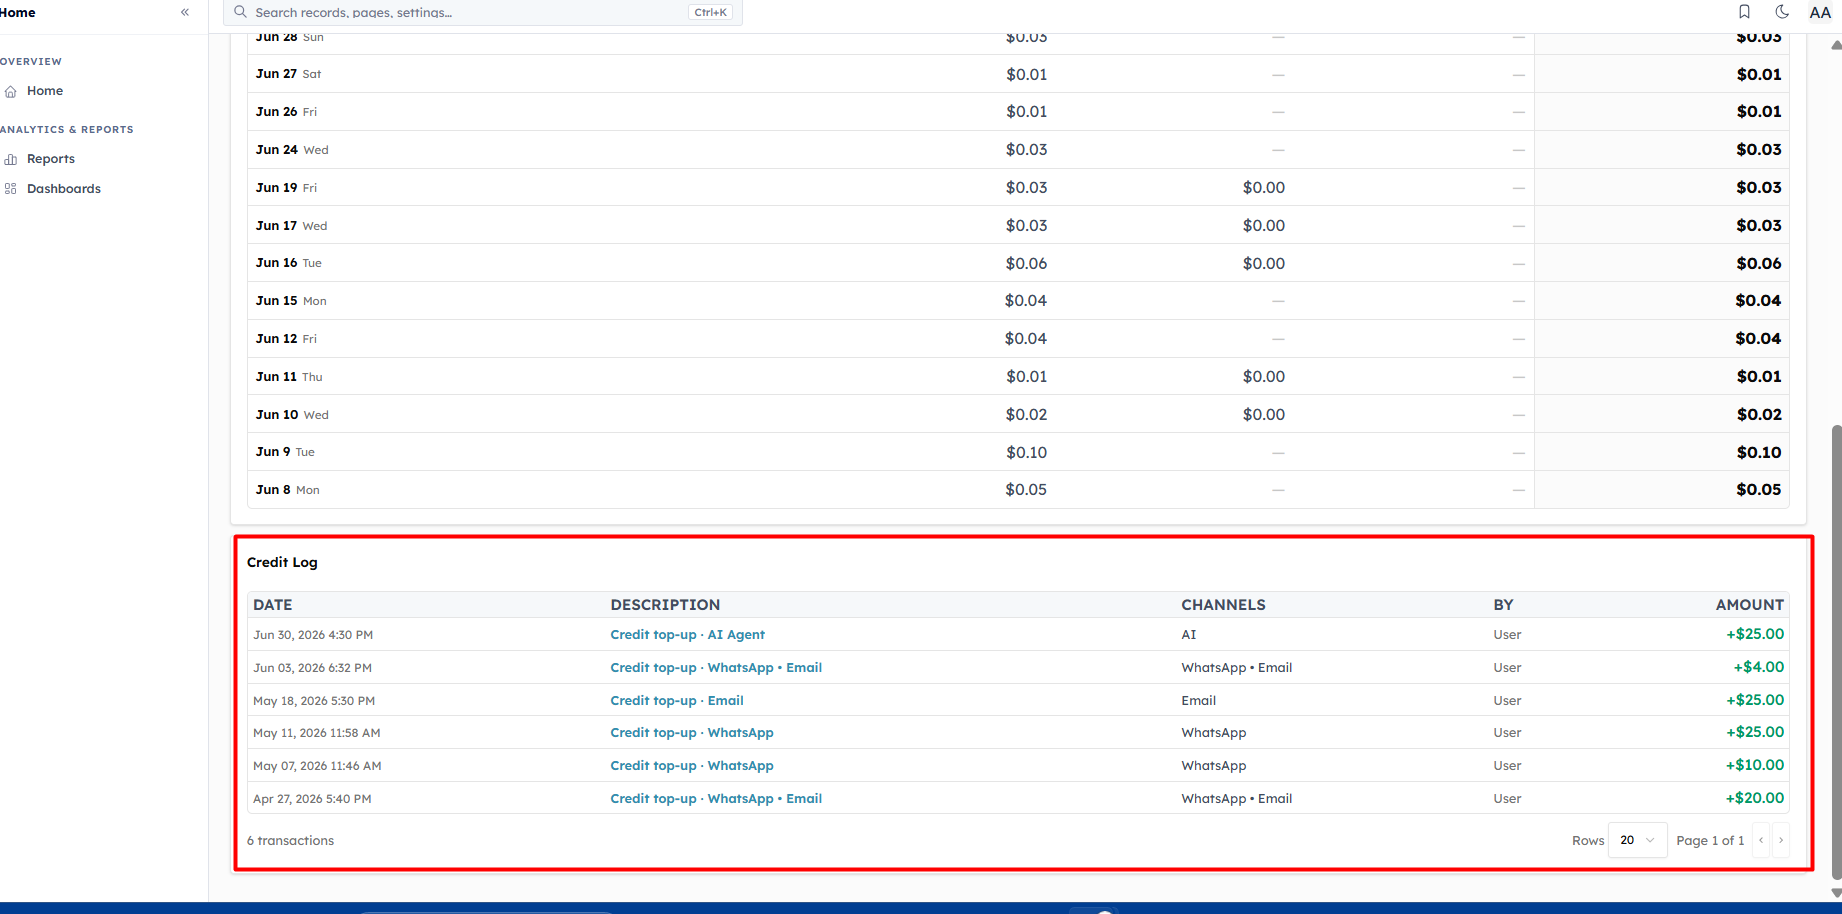Open Credit top-up · AI Agent link
1842x914 pixels.
(x=687, y=634)
